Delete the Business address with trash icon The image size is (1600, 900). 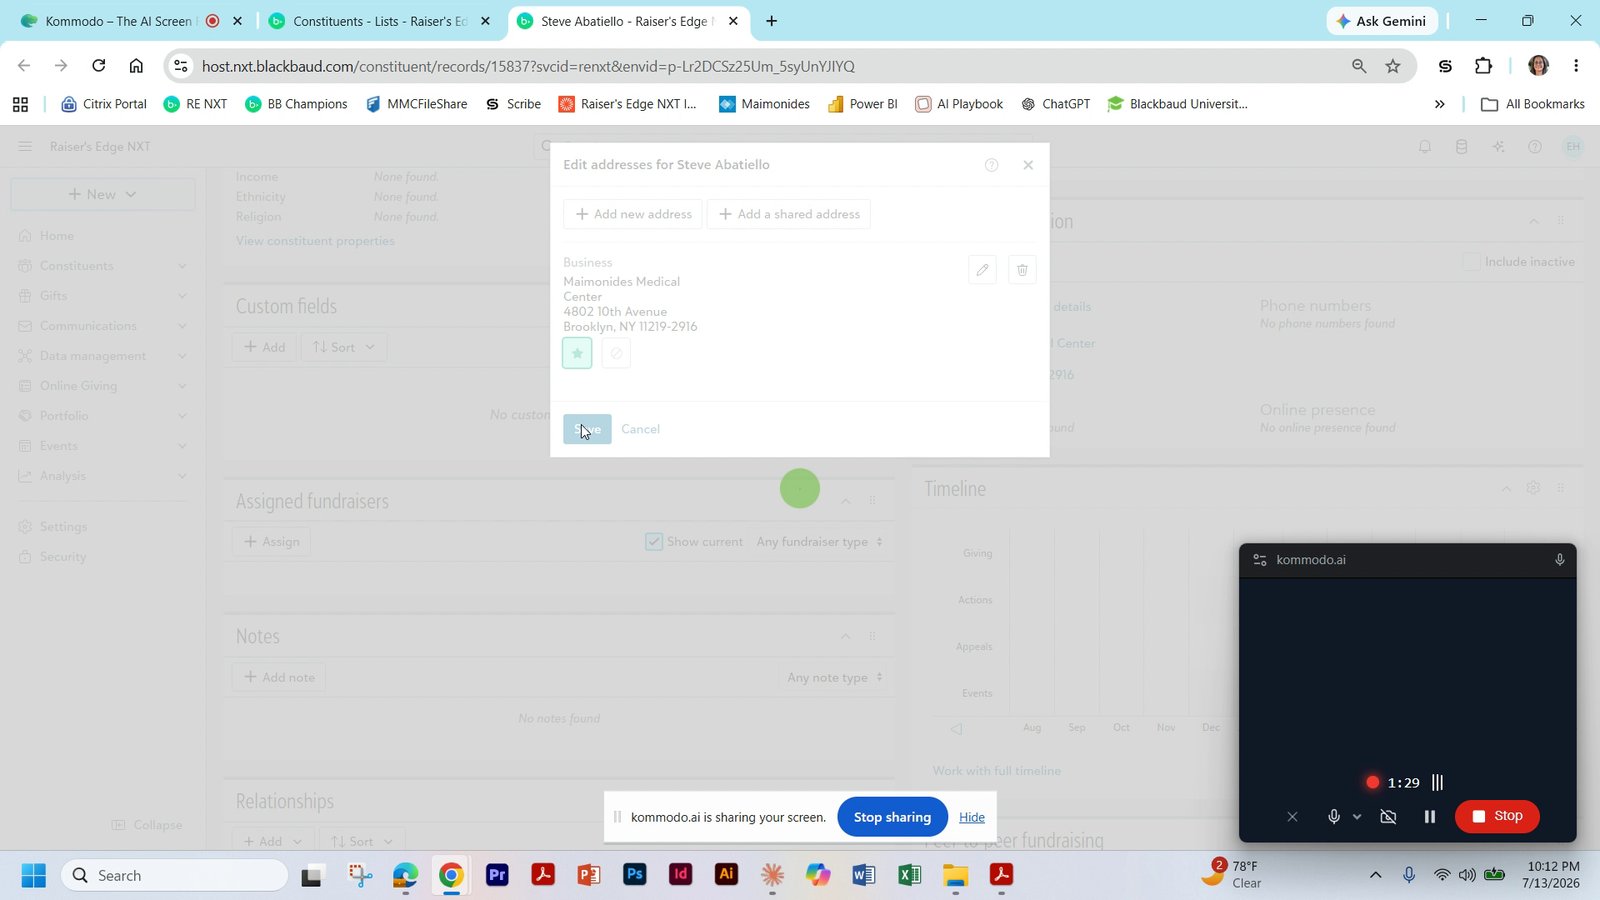[1022, 270]
